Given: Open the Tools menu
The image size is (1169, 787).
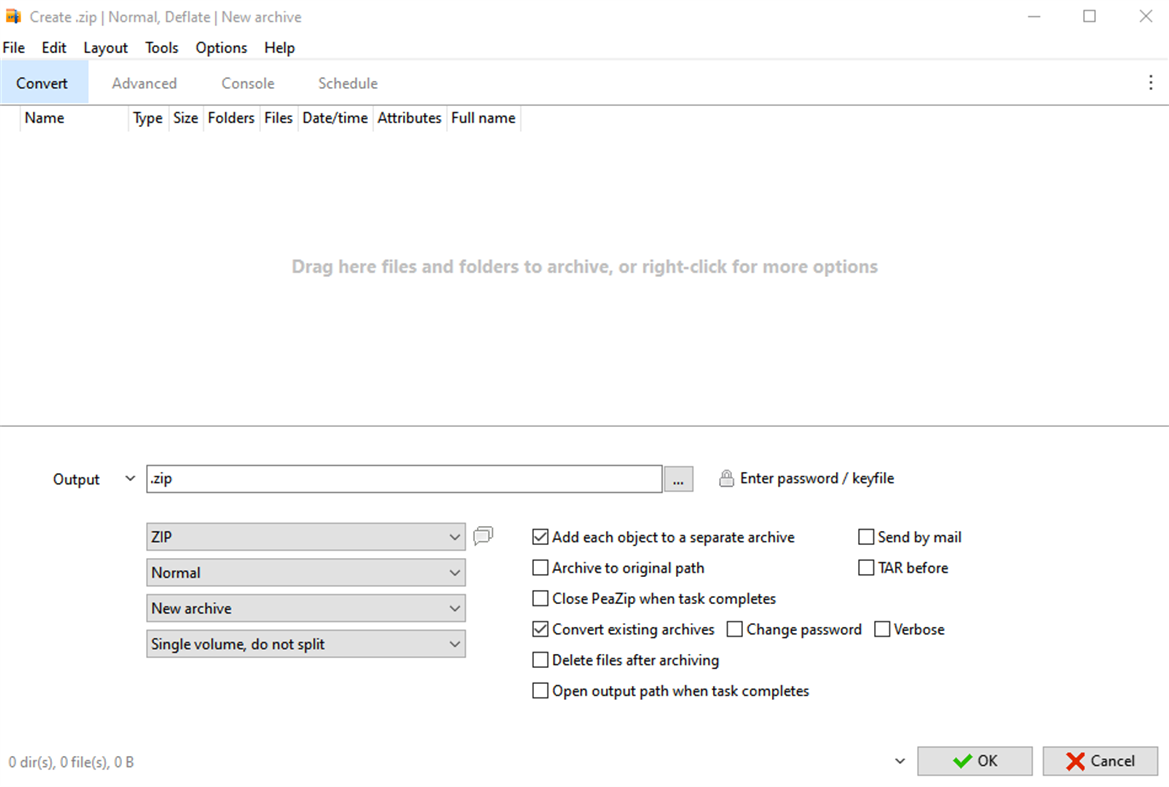Looking at the screenshot, I should coord(161,47).
